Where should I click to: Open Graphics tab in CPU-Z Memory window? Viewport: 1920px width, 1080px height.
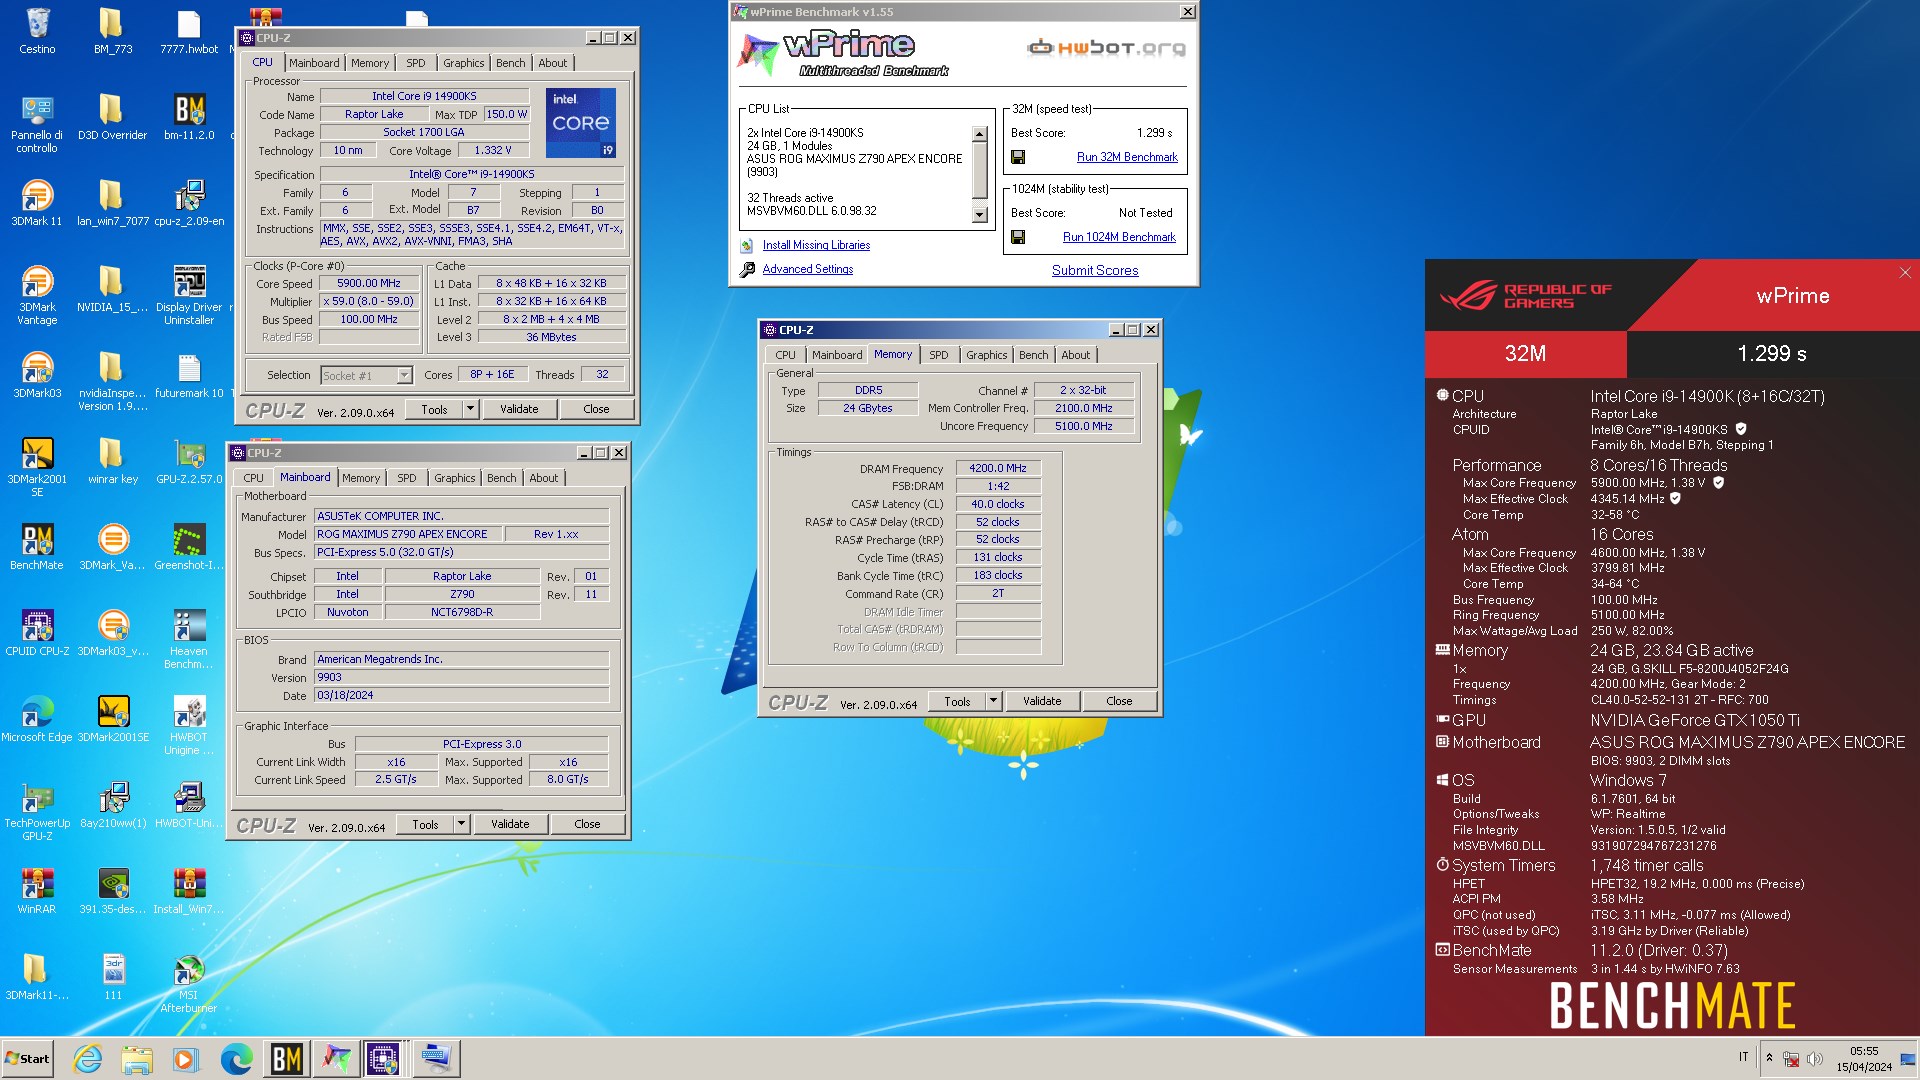coord(986,355)
